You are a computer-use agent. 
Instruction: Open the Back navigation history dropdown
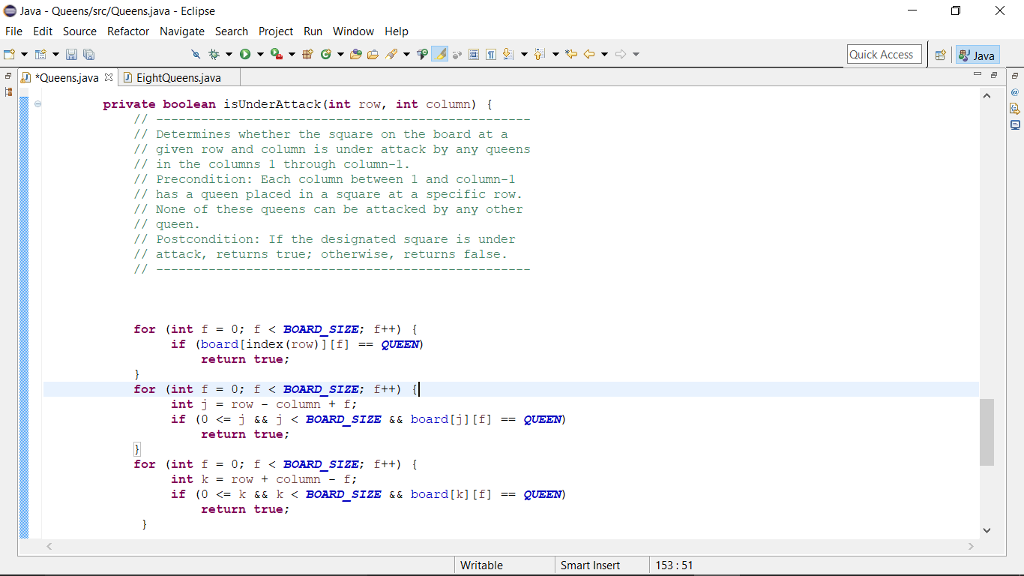[605, 54]
